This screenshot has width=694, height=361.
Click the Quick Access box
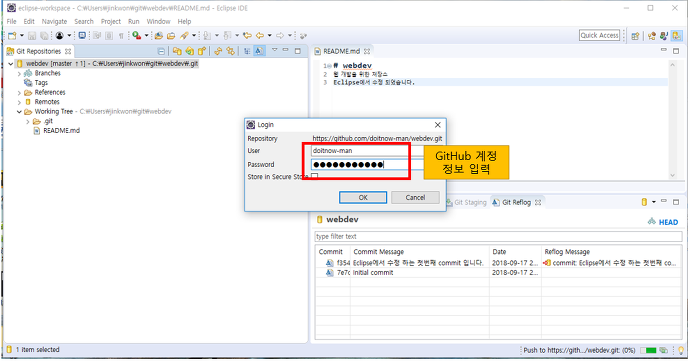click(599, 35)
